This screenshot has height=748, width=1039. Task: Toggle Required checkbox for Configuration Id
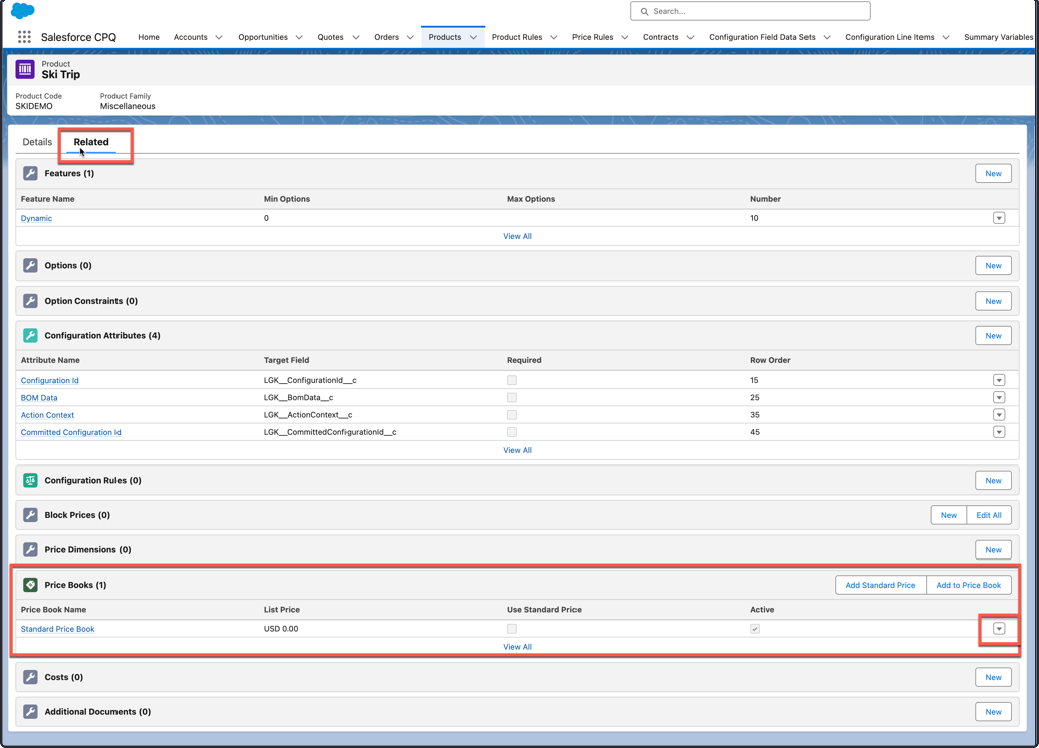click(512, 380)
